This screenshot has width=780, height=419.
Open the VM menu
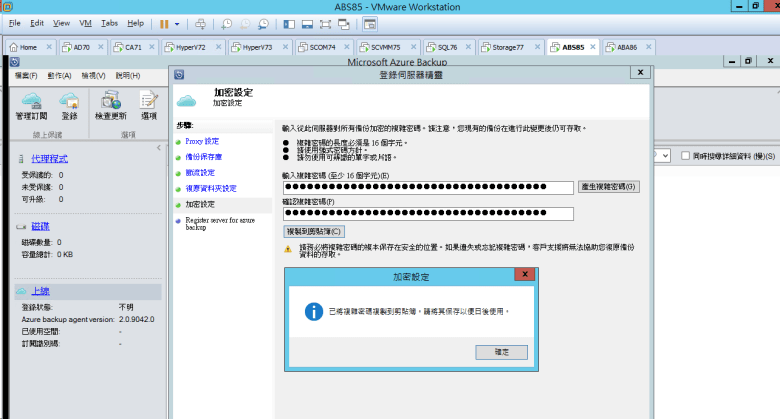85,22
